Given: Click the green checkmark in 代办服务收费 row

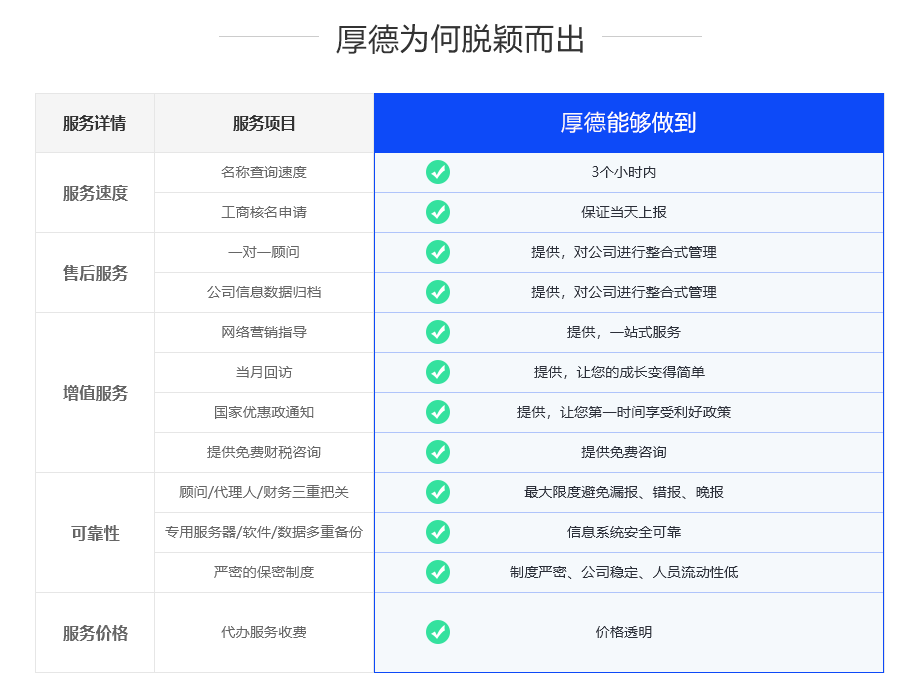Looking at the screenshot, I should [x=438, y=632].
